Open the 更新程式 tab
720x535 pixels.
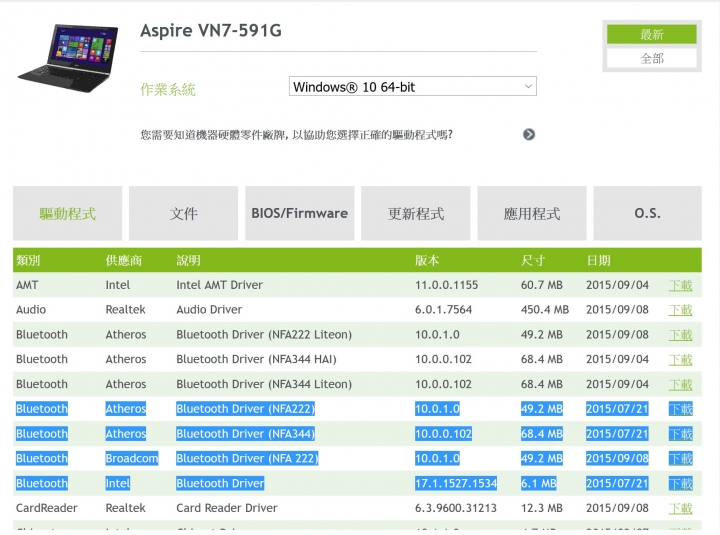416,214
